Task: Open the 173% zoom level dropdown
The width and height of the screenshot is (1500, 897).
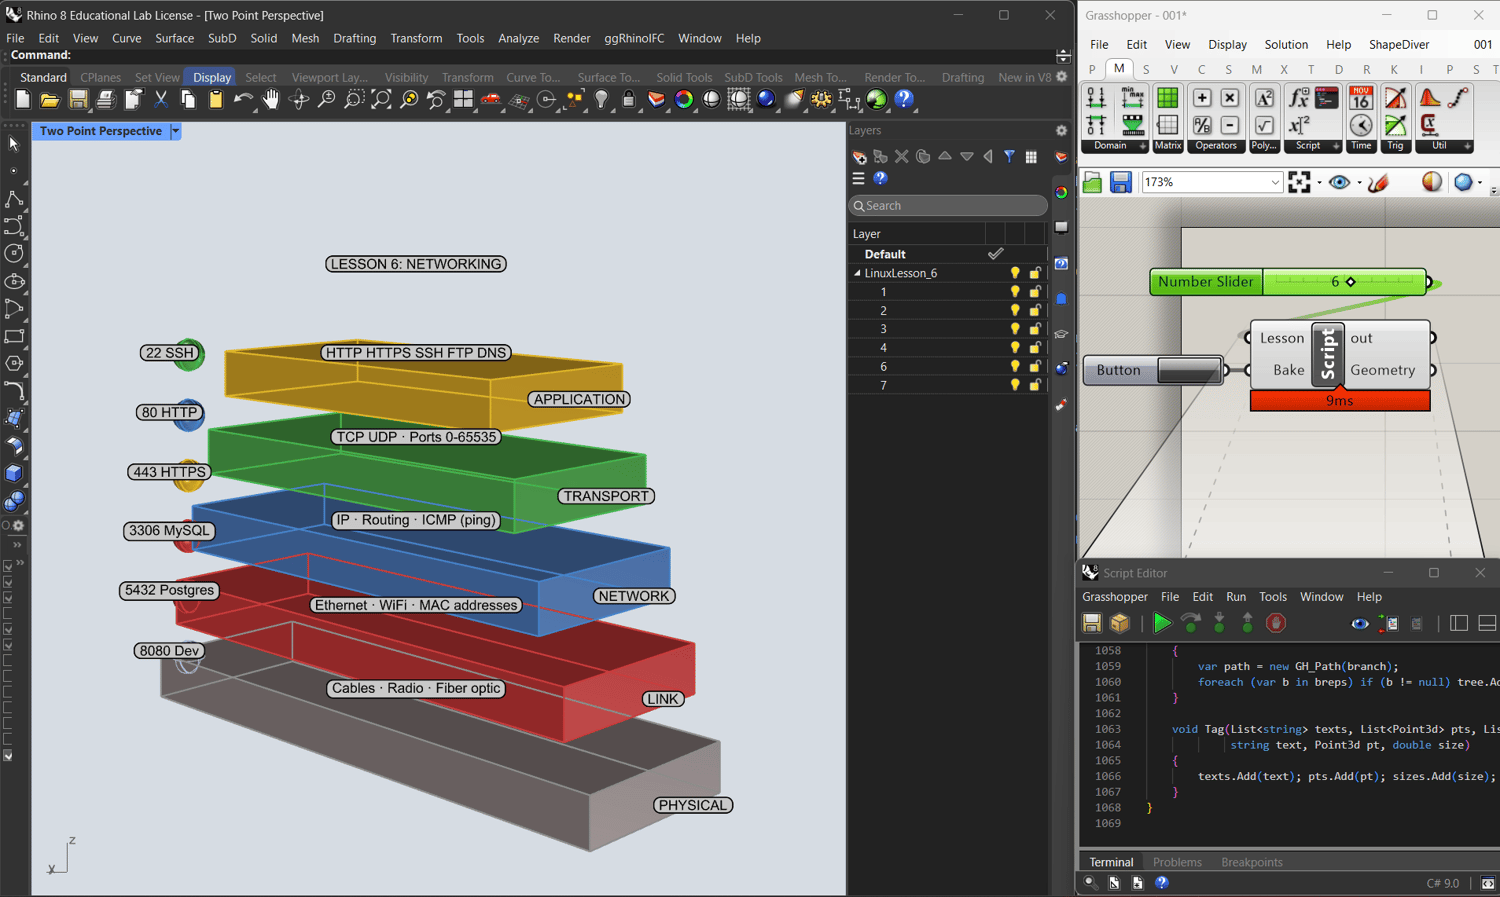Action: click(1275, 183)
